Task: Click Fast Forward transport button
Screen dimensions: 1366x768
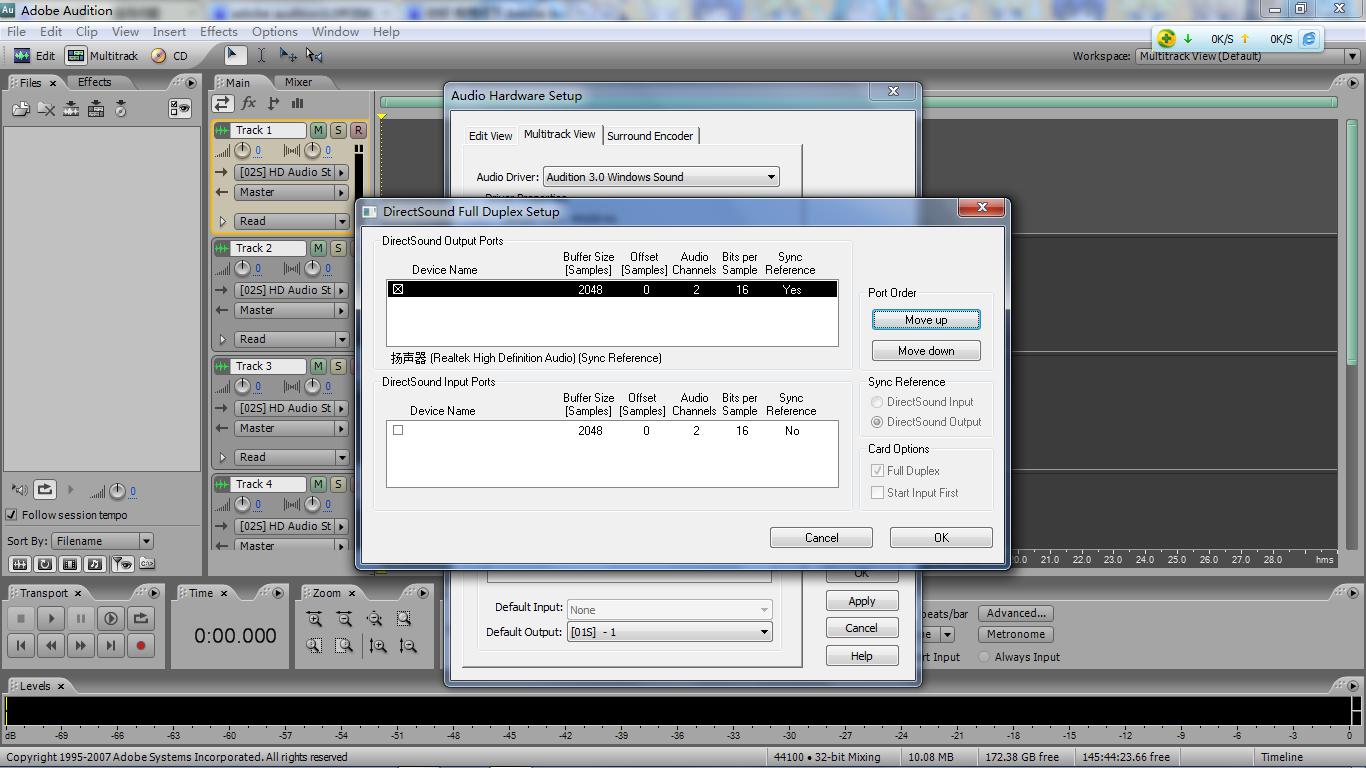Action: [x=81, y=646]
